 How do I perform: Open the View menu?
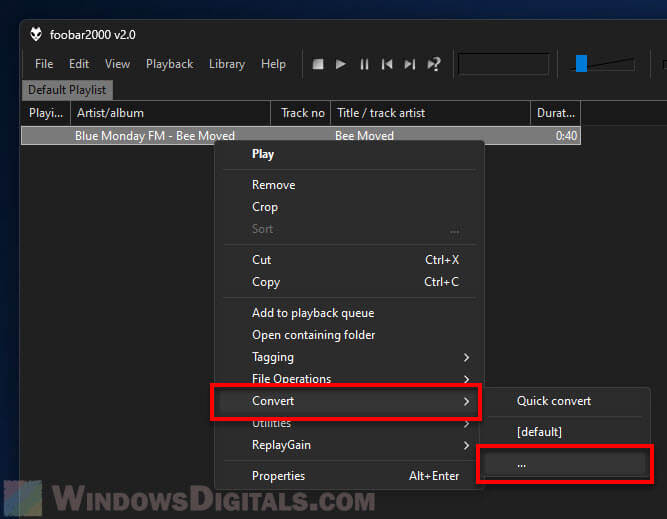[117, 64]
